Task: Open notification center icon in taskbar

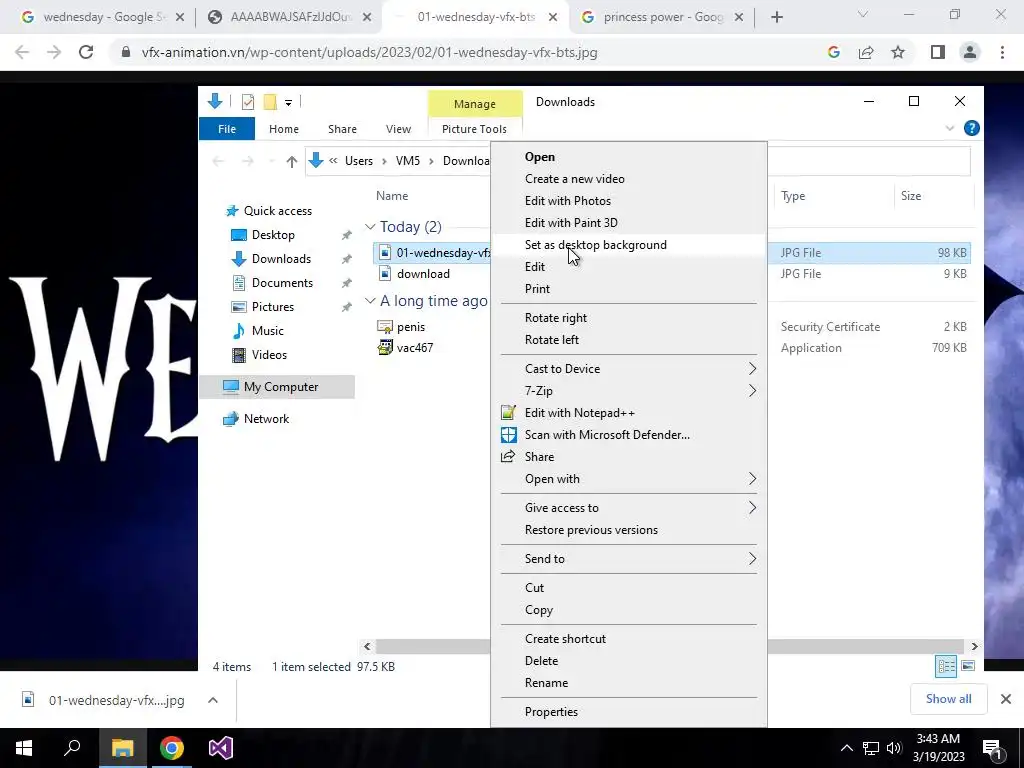Action: (x=992, y=749)
